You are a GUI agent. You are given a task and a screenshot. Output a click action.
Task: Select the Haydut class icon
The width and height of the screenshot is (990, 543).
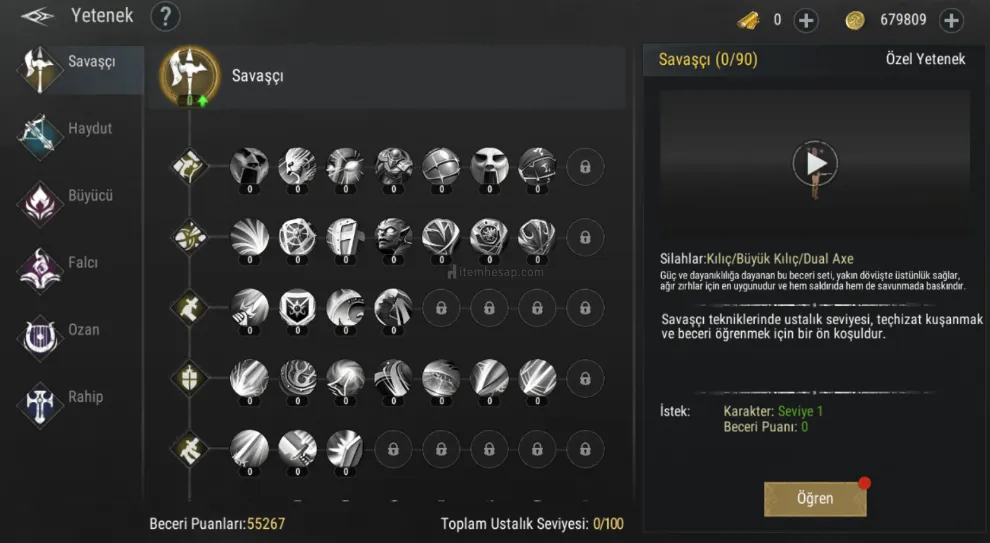tap(39, 134)
